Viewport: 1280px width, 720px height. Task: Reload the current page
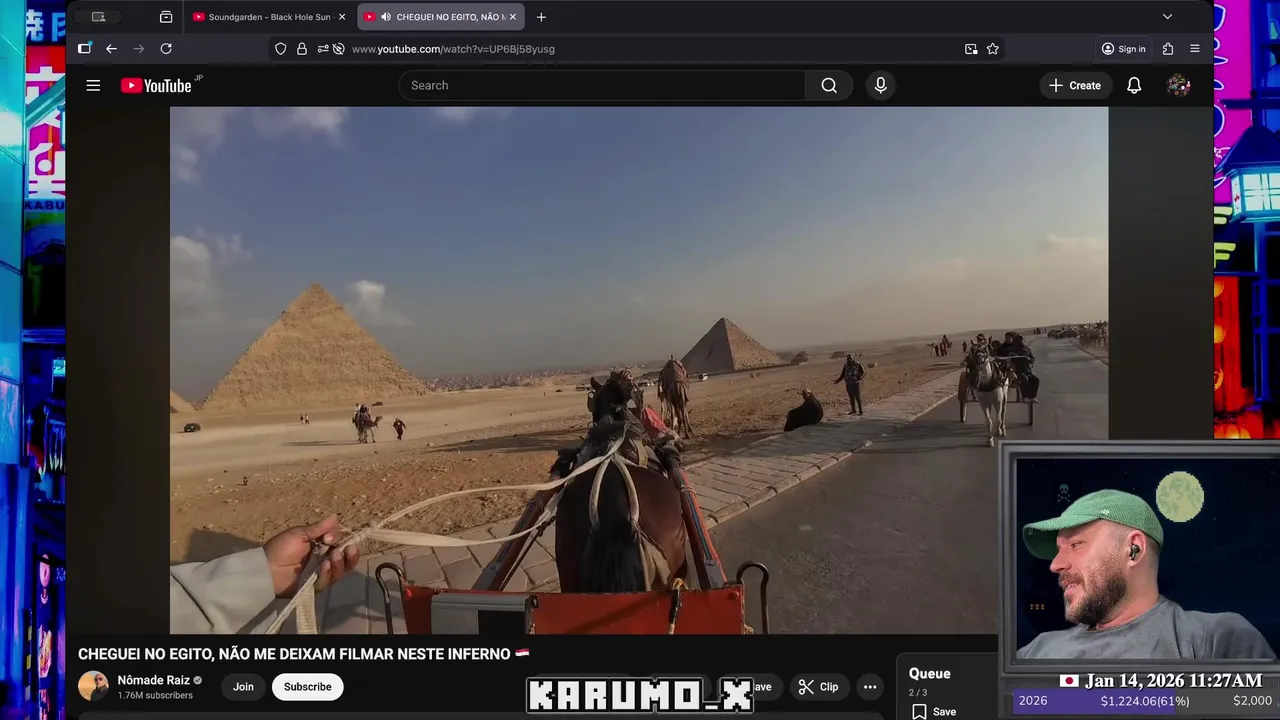point(166,48)
